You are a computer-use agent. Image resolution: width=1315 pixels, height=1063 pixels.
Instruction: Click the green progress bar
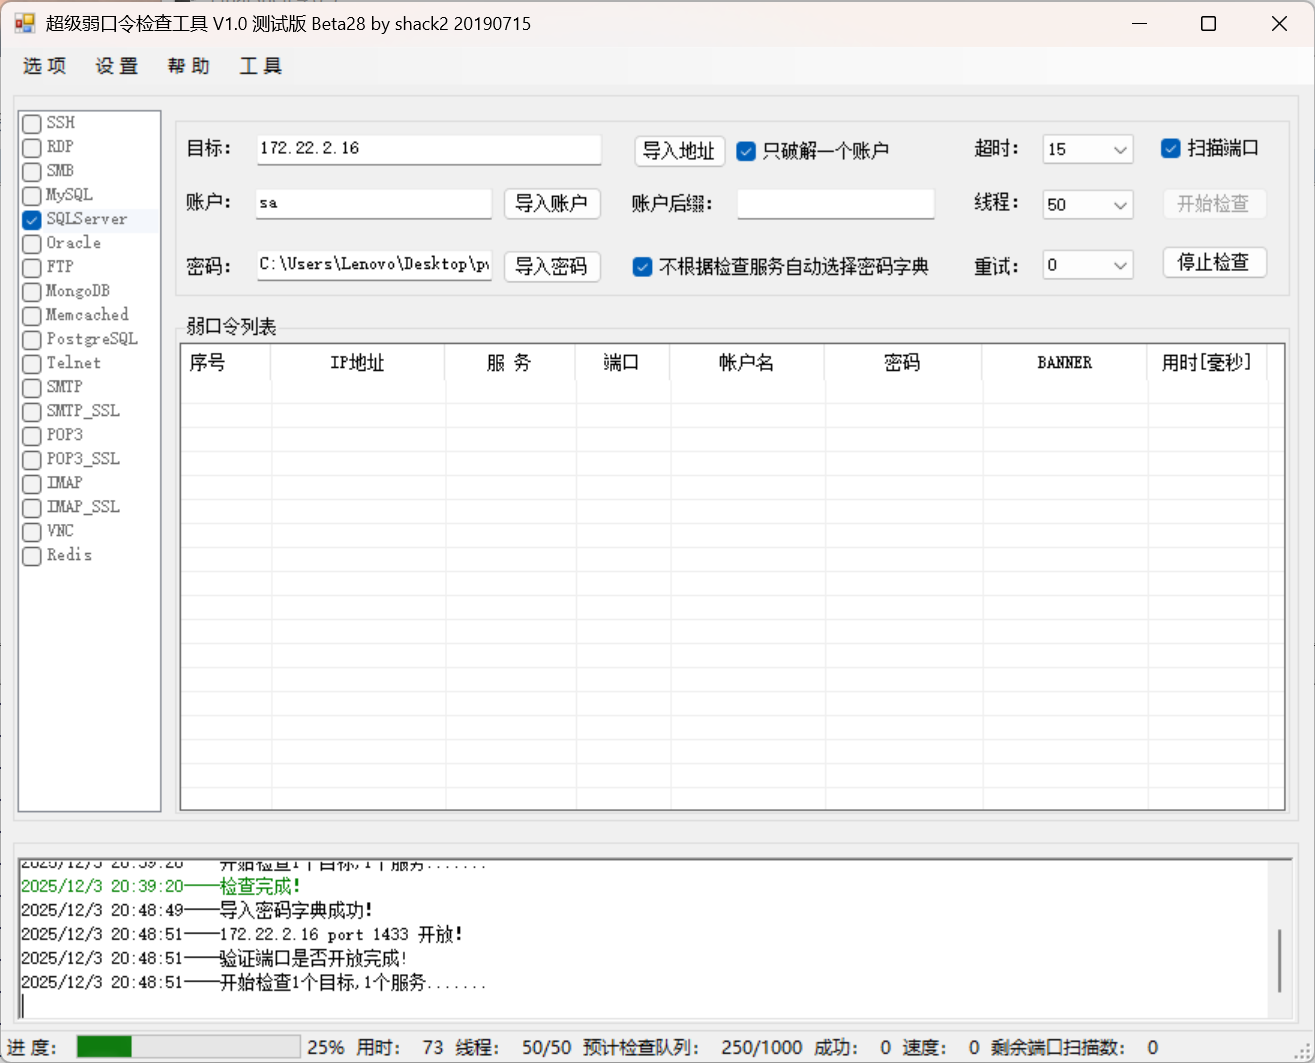[x=188, y=1047]
